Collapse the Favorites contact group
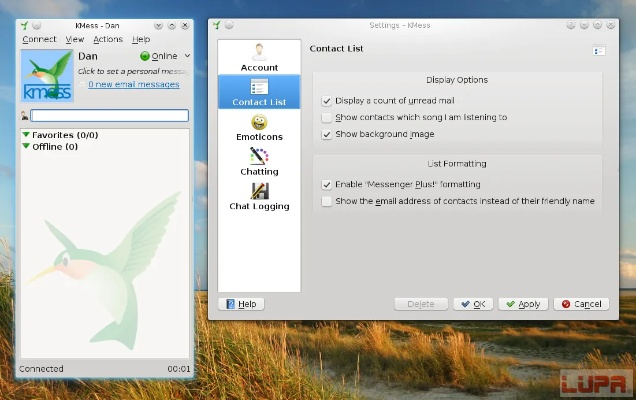This screenshot has height=400, width=636. [26, 135]
